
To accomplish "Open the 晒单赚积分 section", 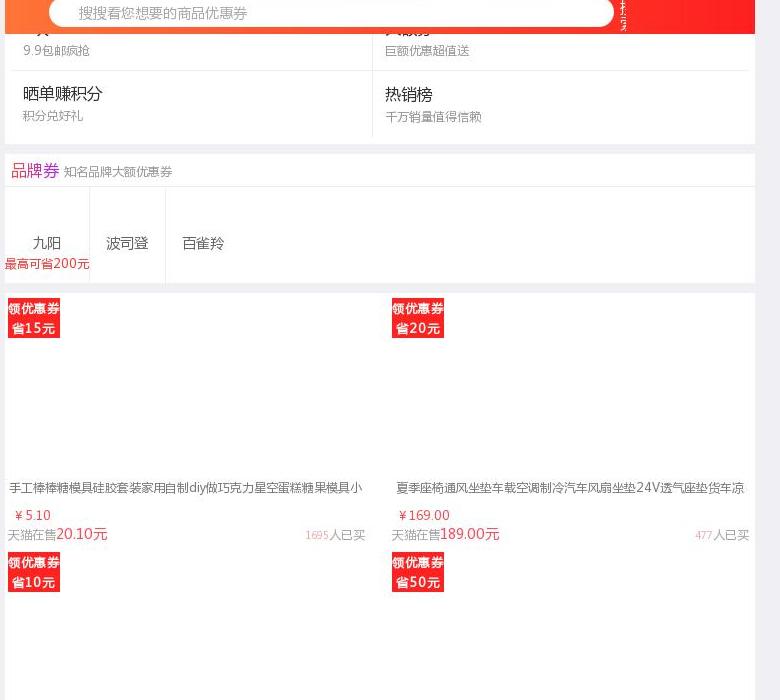I will (x=63, y=94).
